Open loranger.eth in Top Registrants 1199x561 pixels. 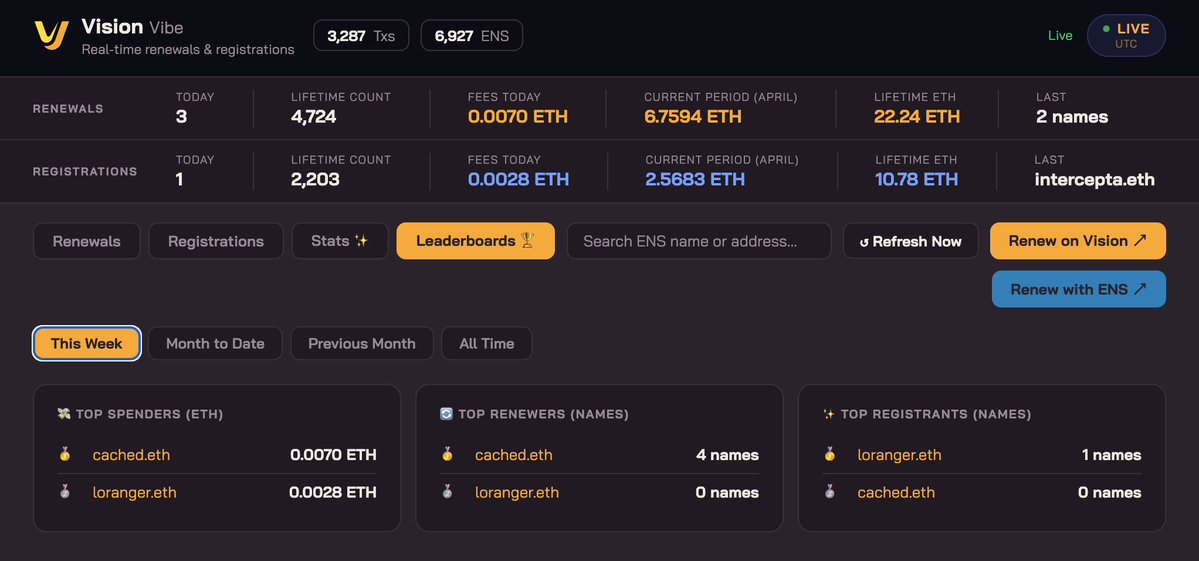899,455
